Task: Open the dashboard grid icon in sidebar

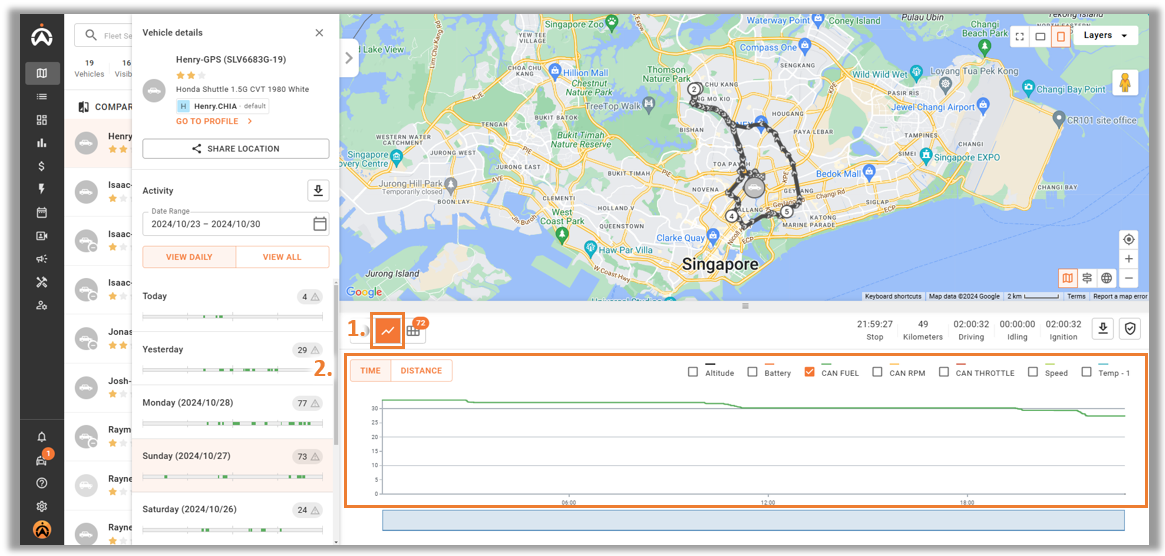Action: [42, 120]
